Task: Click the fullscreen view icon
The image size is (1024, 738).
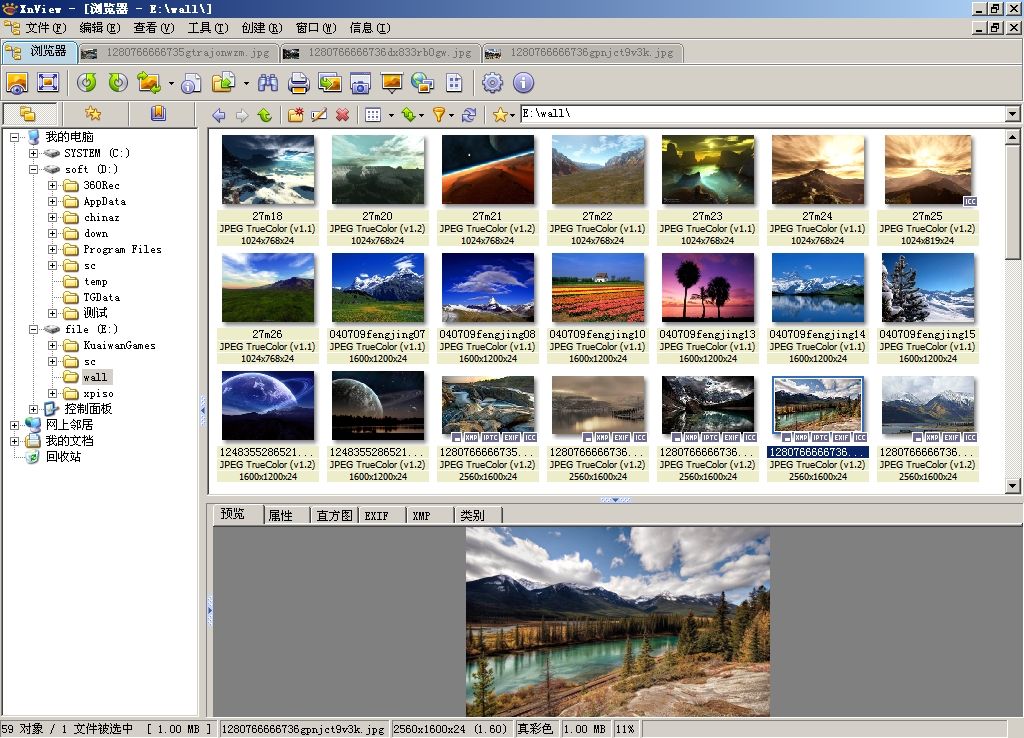Action: [x=48, y=83]
